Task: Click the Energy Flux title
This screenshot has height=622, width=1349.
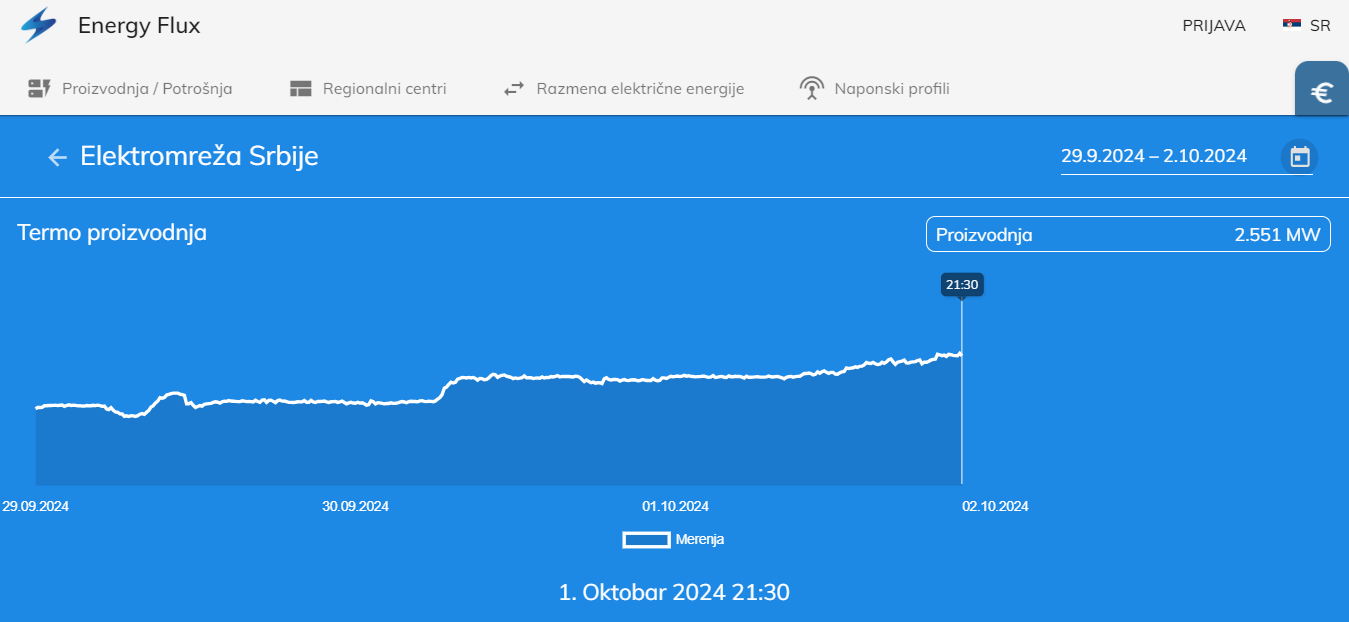Action: pos(139,26)
